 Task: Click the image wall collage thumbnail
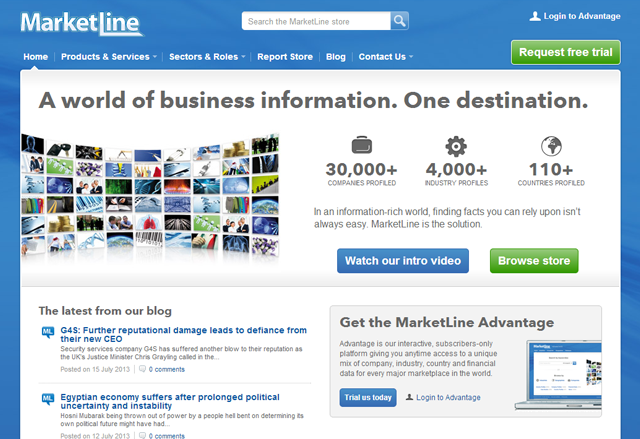[x=150, y=196]
